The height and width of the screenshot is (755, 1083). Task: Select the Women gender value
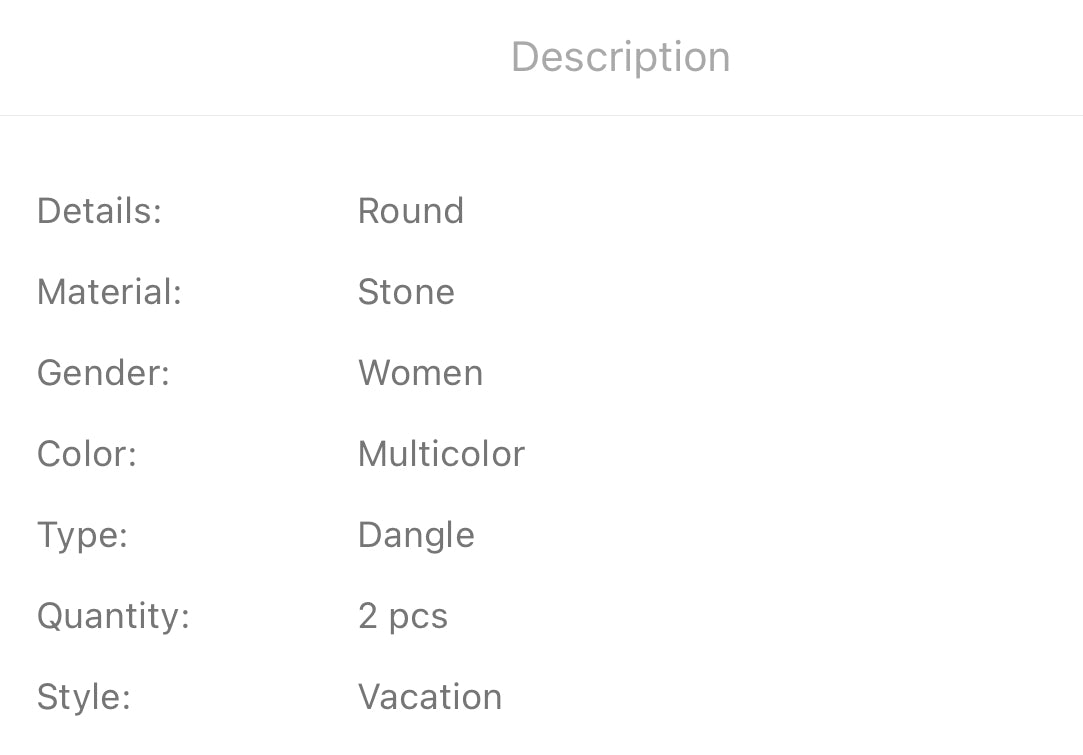(420, 373)
